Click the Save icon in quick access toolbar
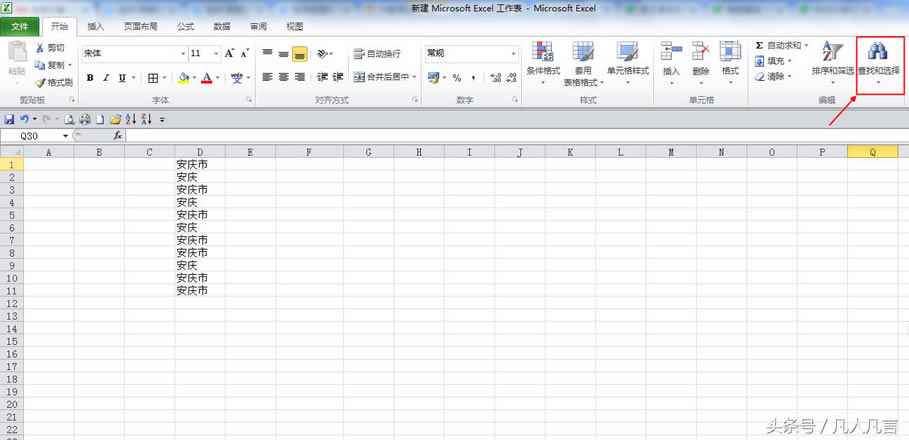This screenshot has width=909, height=440. pyautogui.click(x=10, y=119)
